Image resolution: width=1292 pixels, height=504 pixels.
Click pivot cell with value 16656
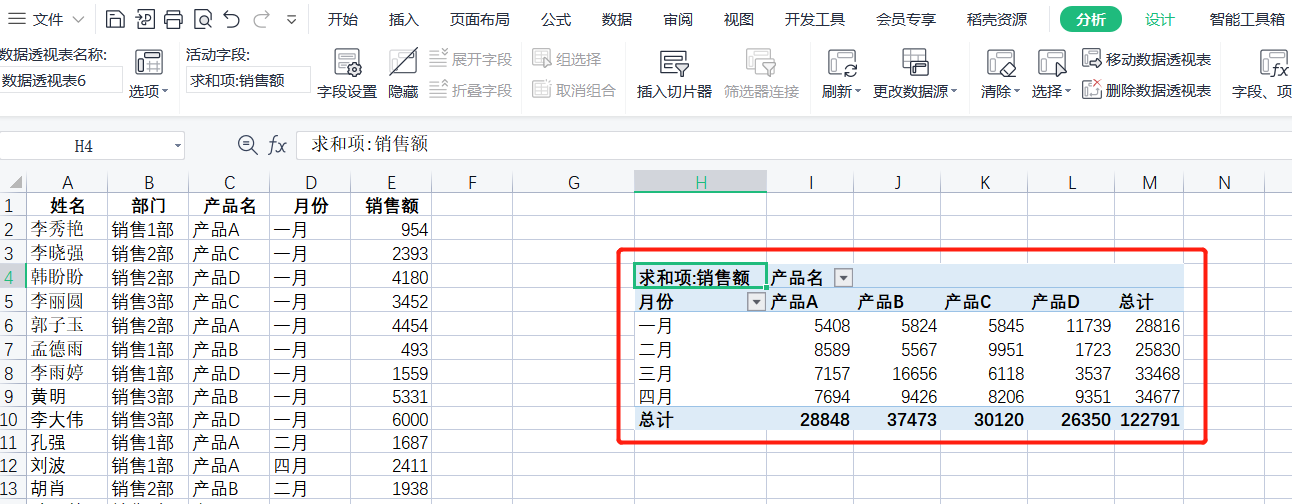click(896, 373)
